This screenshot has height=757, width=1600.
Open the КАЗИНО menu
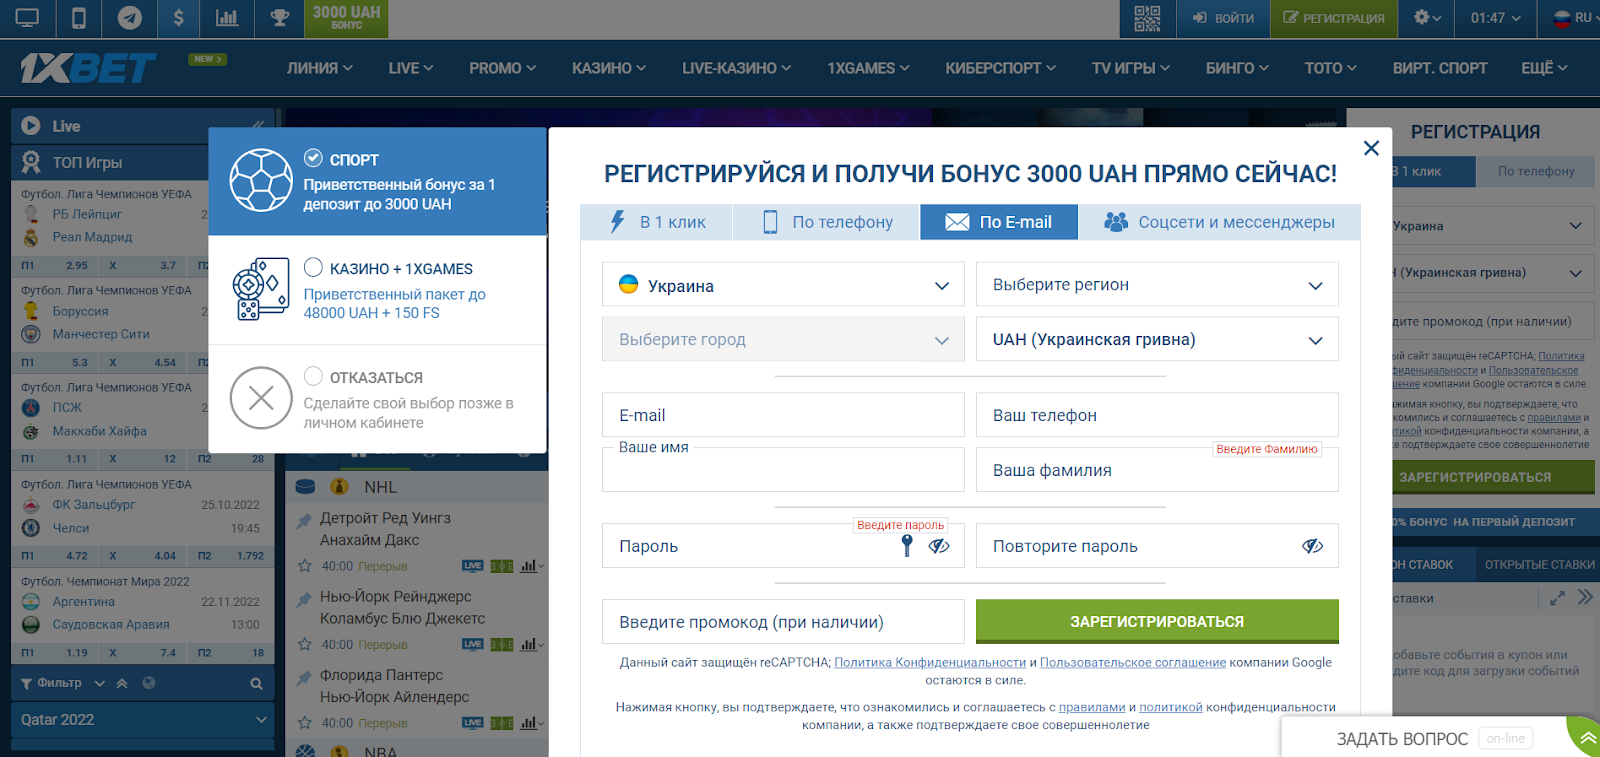click(609, 68)
